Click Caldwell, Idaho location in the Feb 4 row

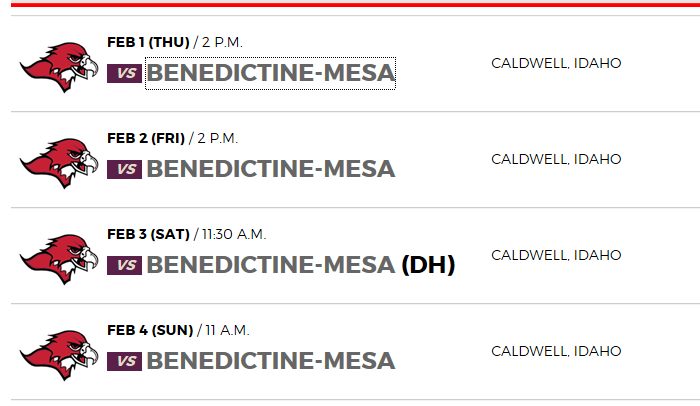(556, 351)
